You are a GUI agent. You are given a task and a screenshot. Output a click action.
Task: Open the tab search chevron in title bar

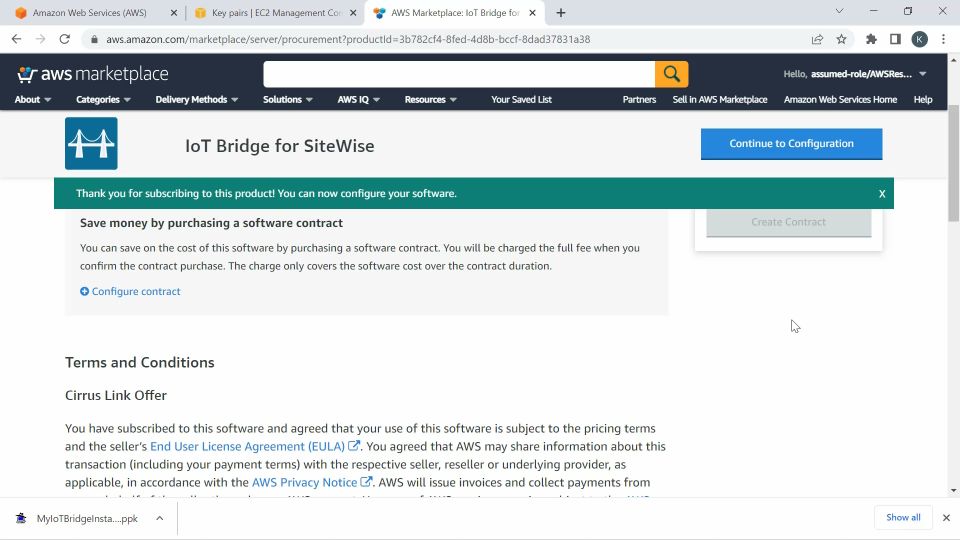(x=839, y=11)
